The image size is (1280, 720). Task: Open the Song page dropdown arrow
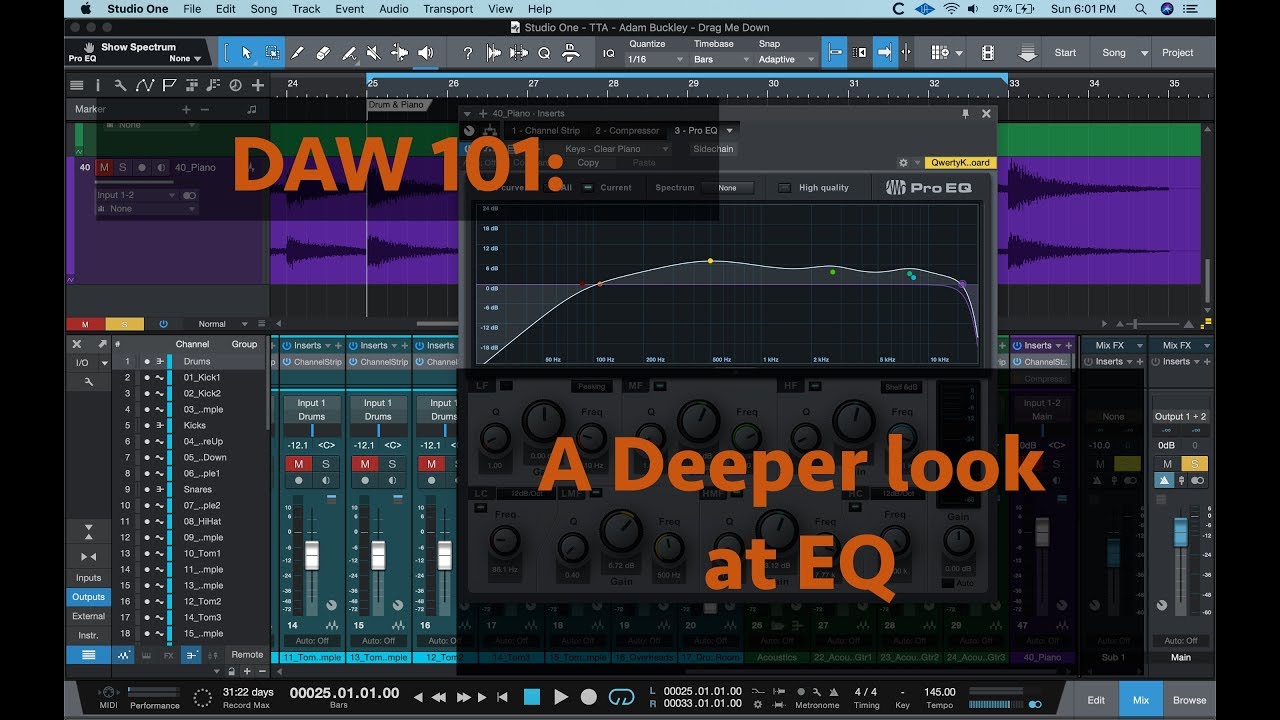pos(1143,54)
